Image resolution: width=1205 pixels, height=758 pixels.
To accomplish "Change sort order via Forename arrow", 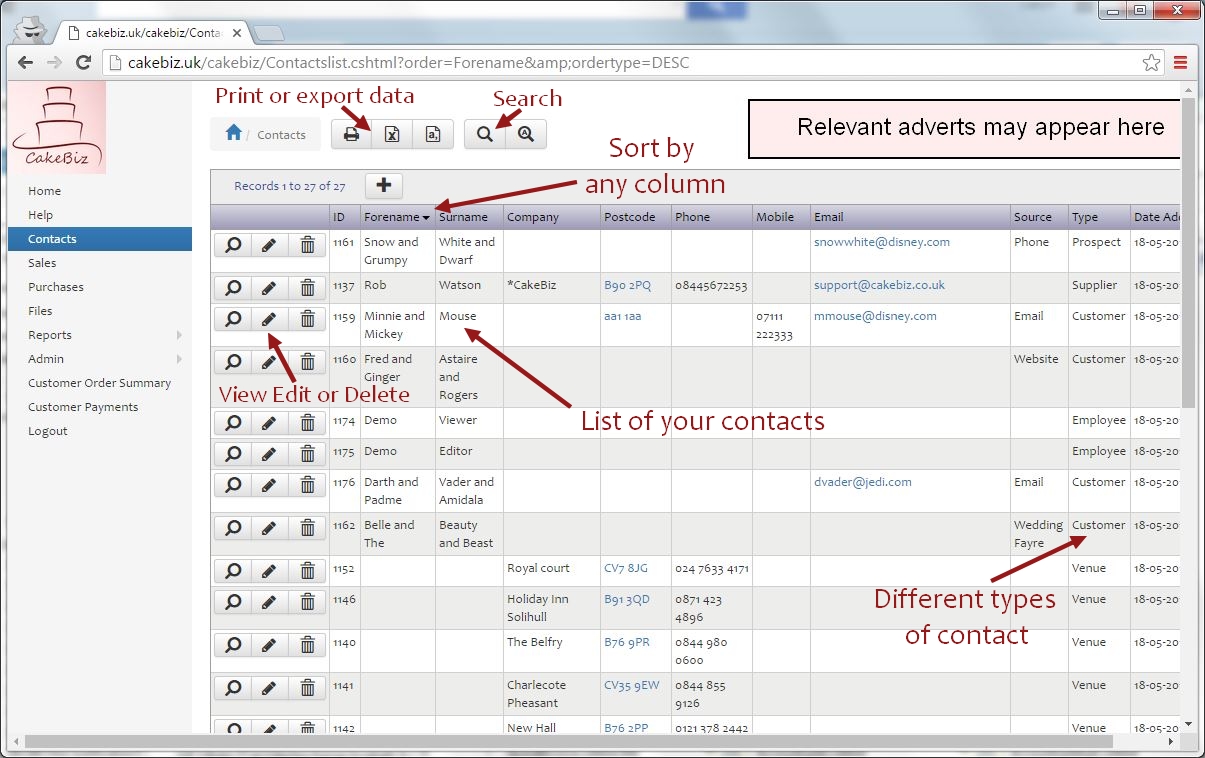I will click(x=428, y=216).
